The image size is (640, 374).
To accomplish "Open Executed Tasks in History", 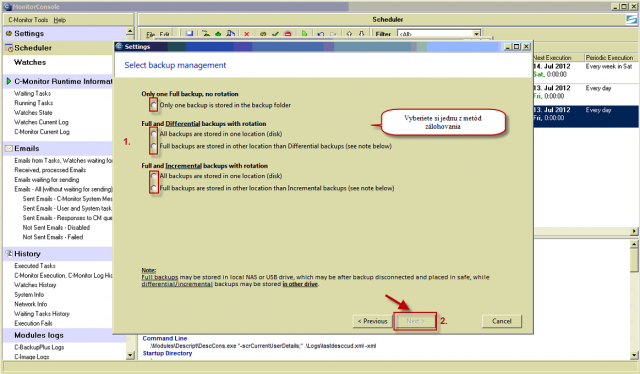I will [35, 266].
